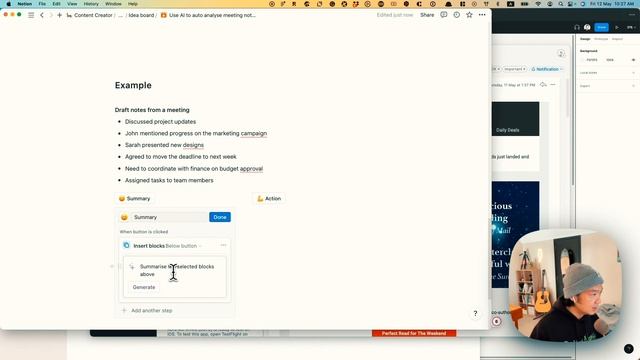Image resolution: width=640 pixels, height=360 pixels.
Task: Open the Edit menu
Action: tap(56, 4)
